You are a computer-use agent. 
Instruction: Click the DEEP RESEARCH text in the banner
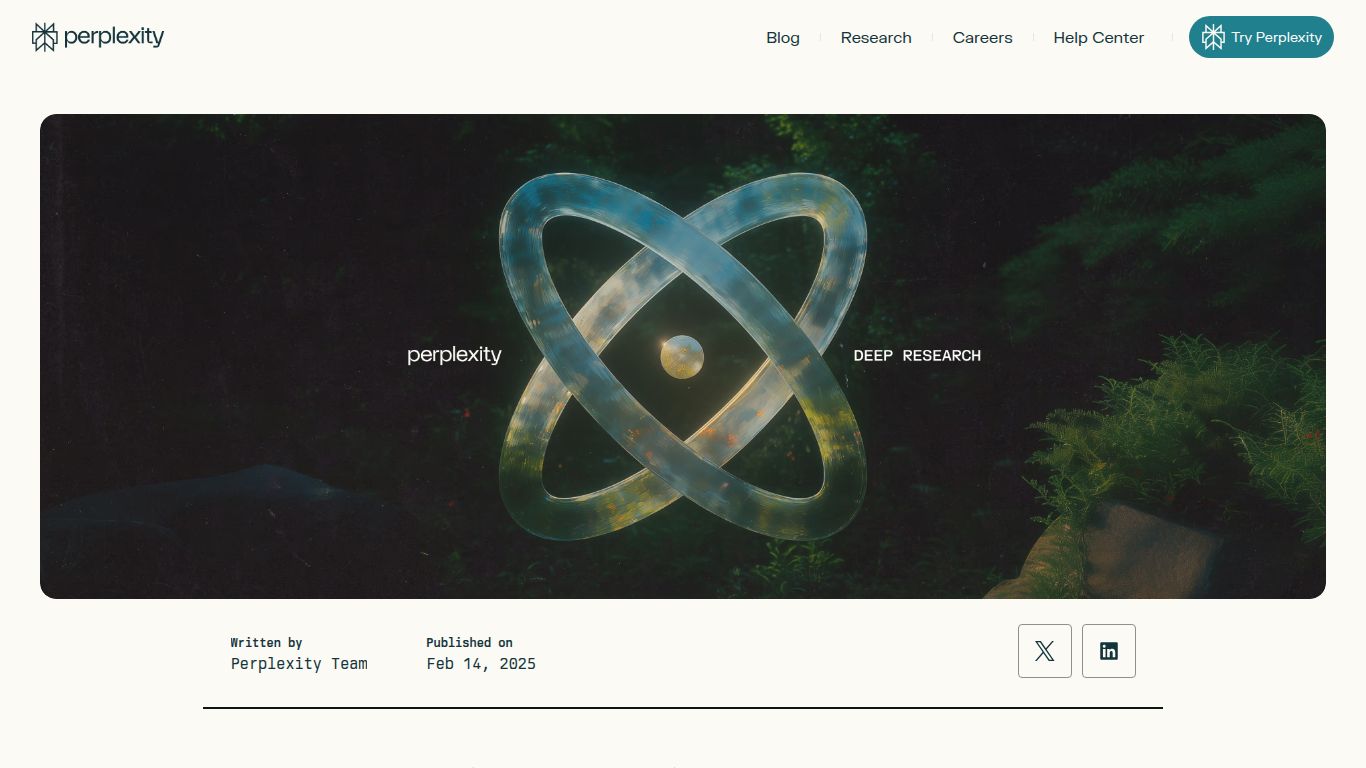pyautogui.click(x=917, y=355)
